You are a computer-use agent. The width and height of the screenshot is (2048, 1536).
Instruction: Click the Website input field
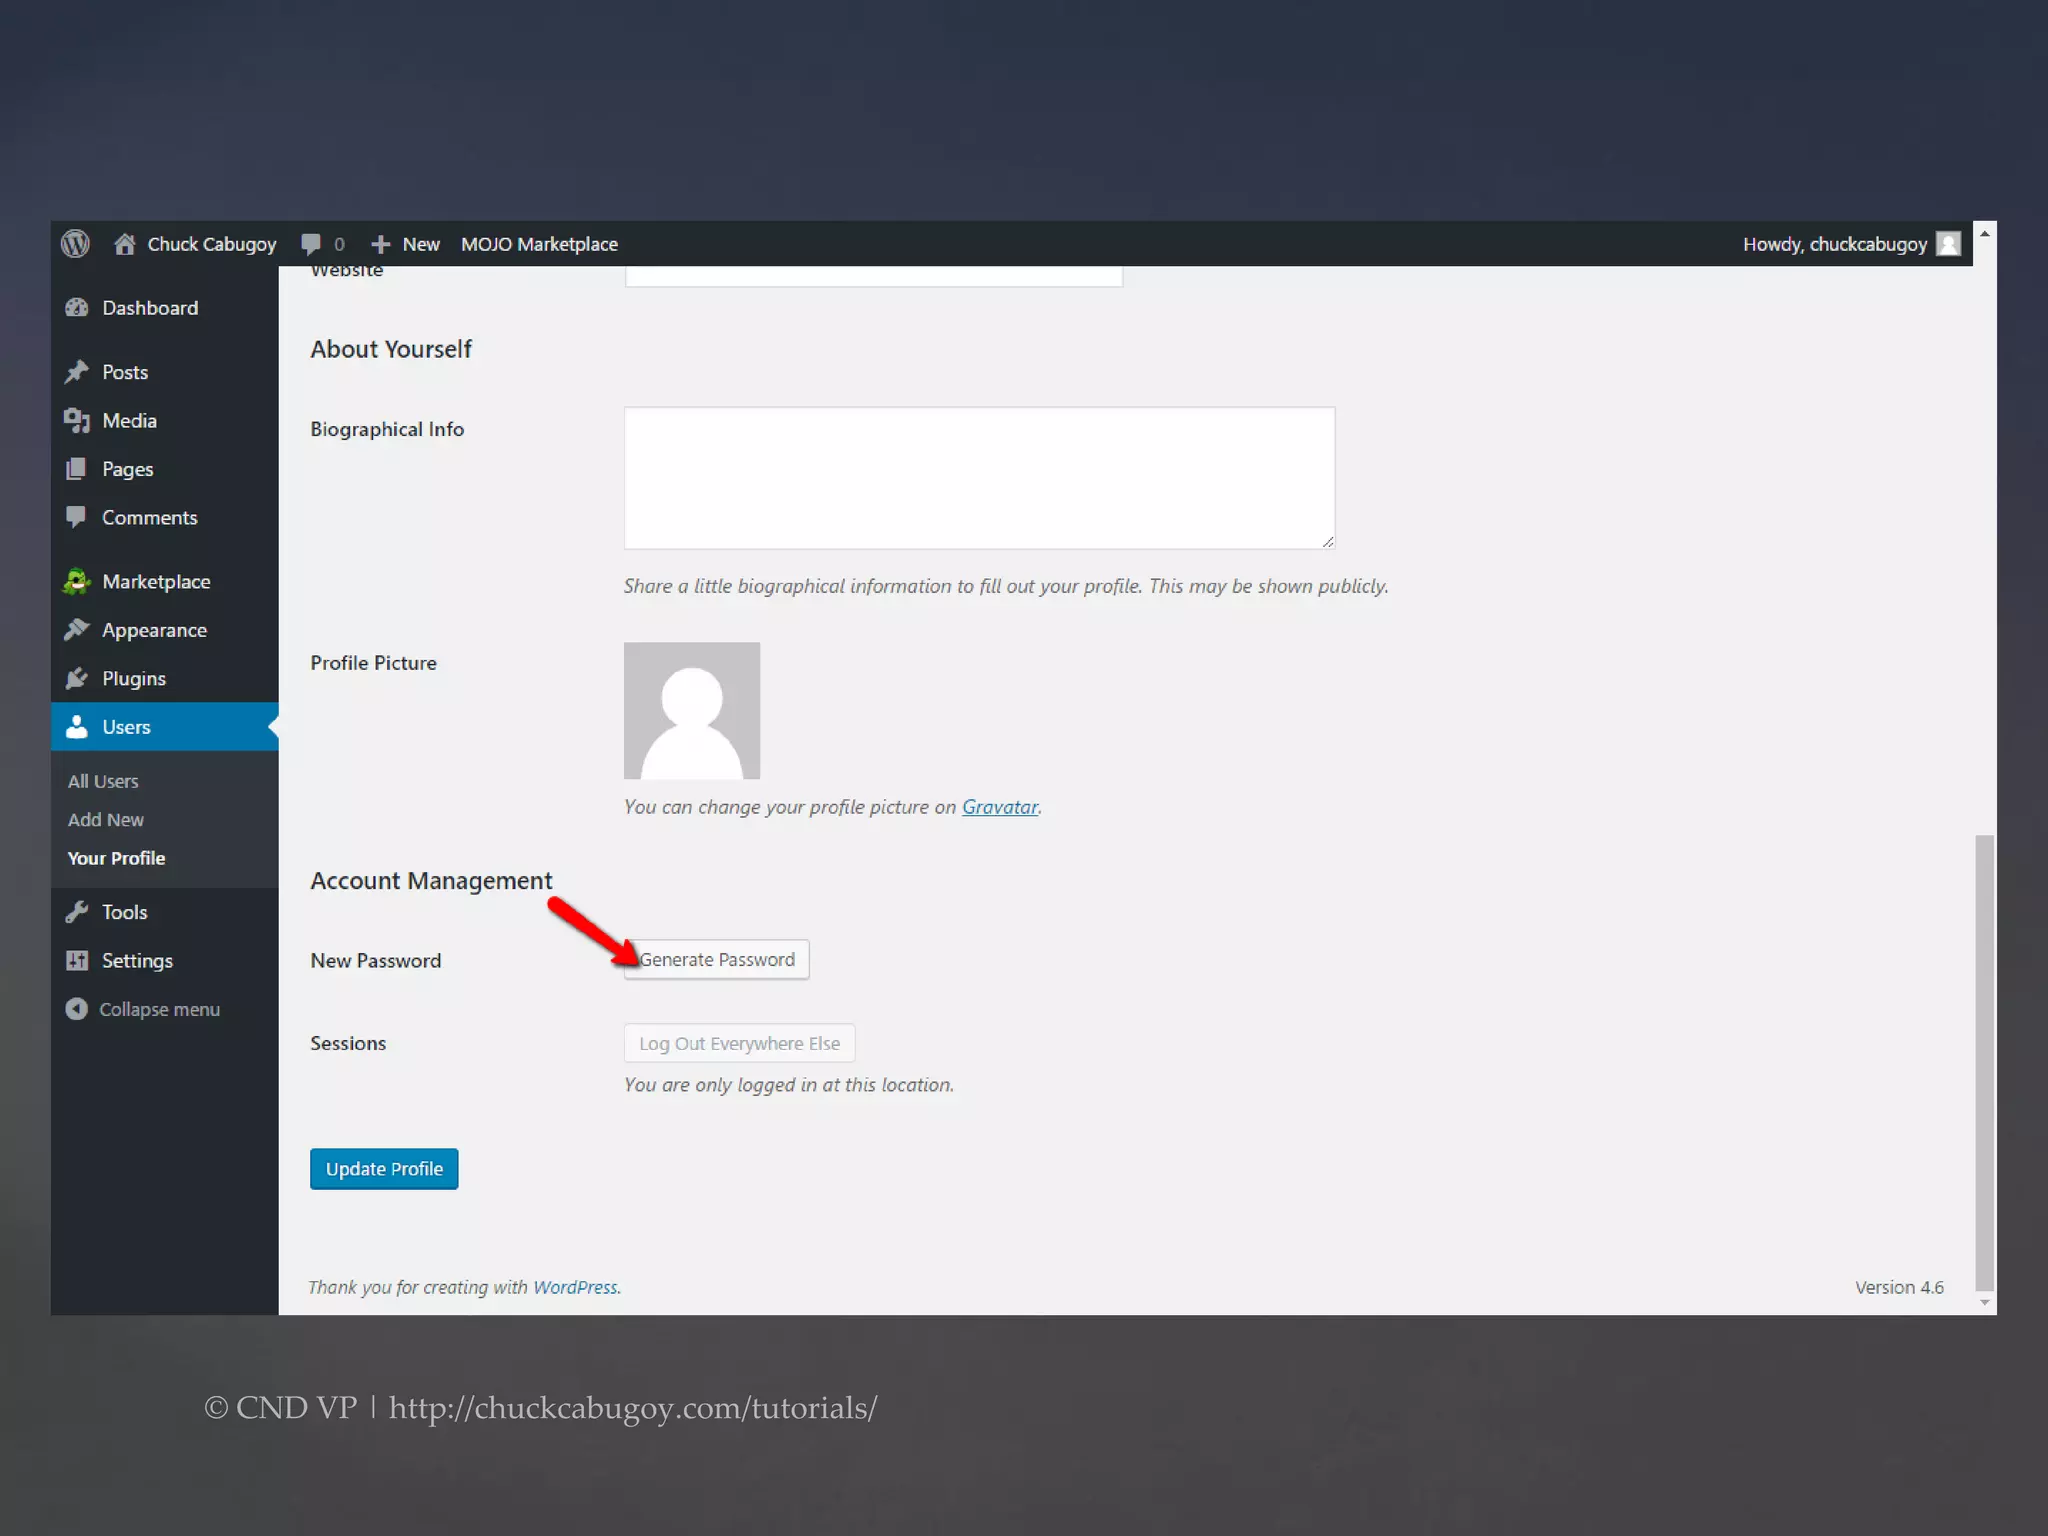tap(873, 276)
